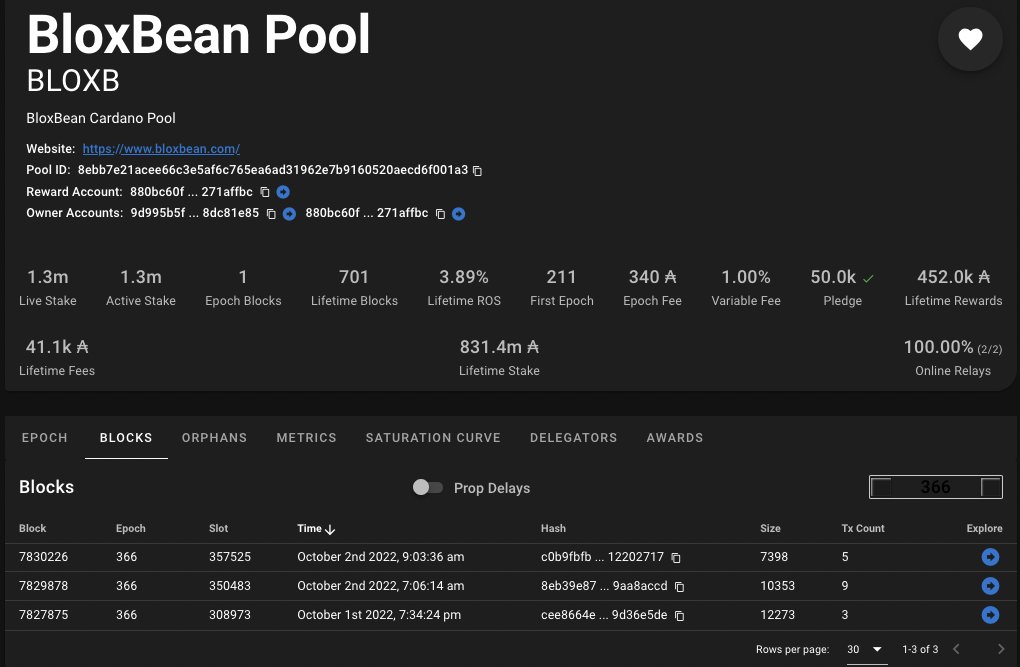Click time October 2nd 2022, 9:03:36 am
The image size is (1020, 667).
pyautogui.click(x=381, y=557)
